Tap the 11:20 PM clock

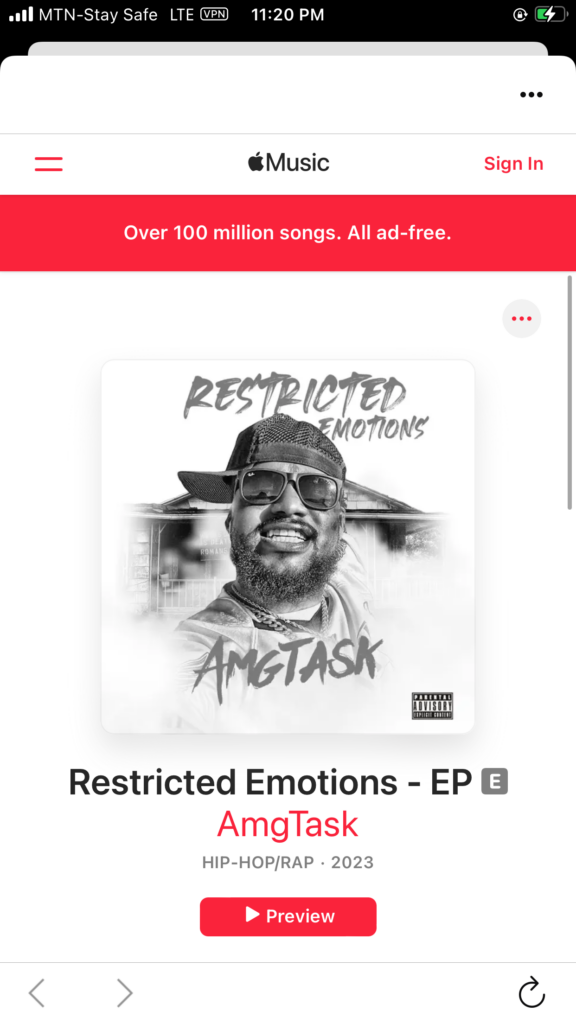[x=287, y=15]
